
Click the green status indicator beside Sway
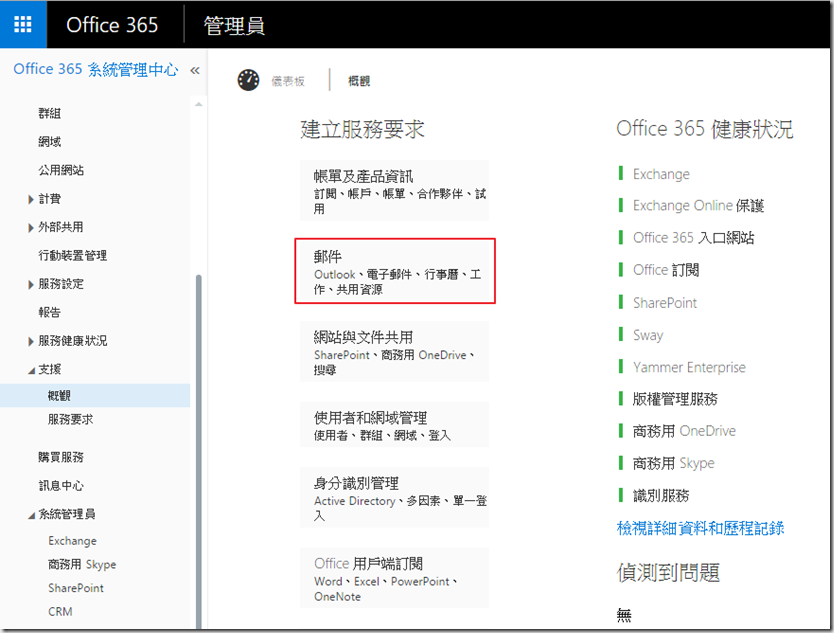[x=621, y=335]
